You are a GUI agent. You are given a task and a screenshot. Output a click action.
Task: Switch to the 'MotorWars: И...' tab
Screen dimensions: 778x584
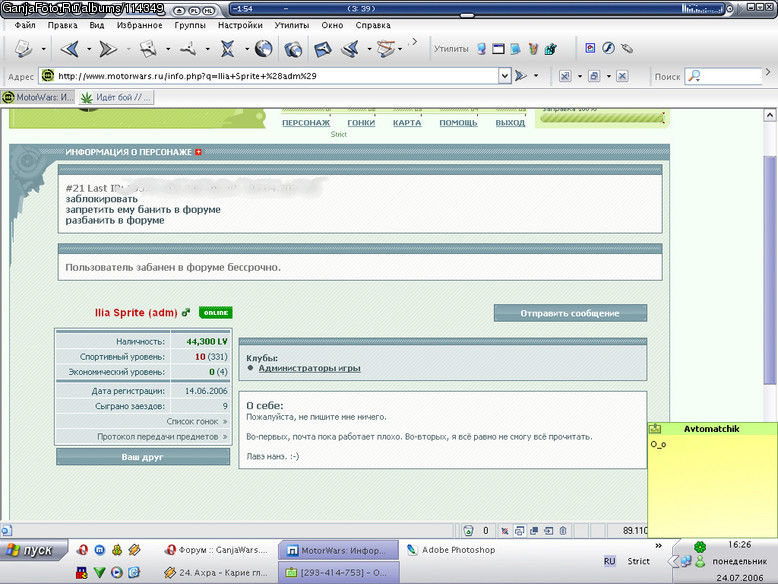pos(38,97)
